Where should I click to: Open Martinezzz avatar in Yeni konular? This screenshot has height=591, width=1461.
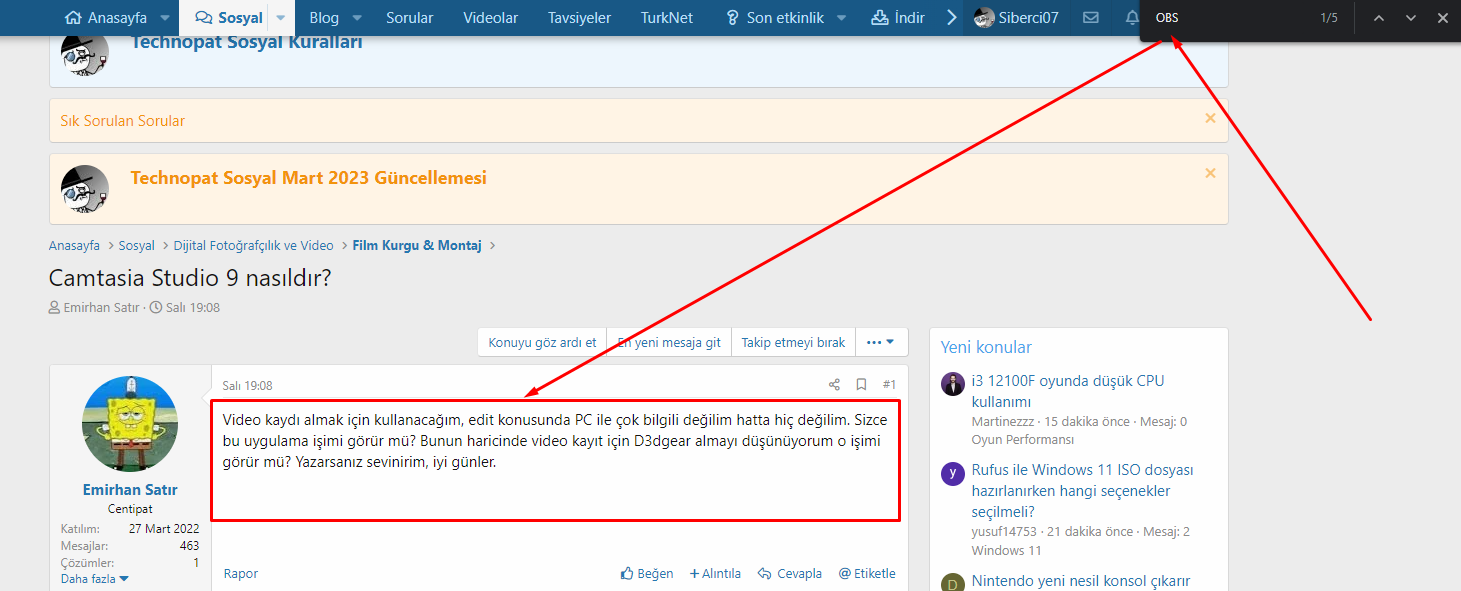pos(953,384)
